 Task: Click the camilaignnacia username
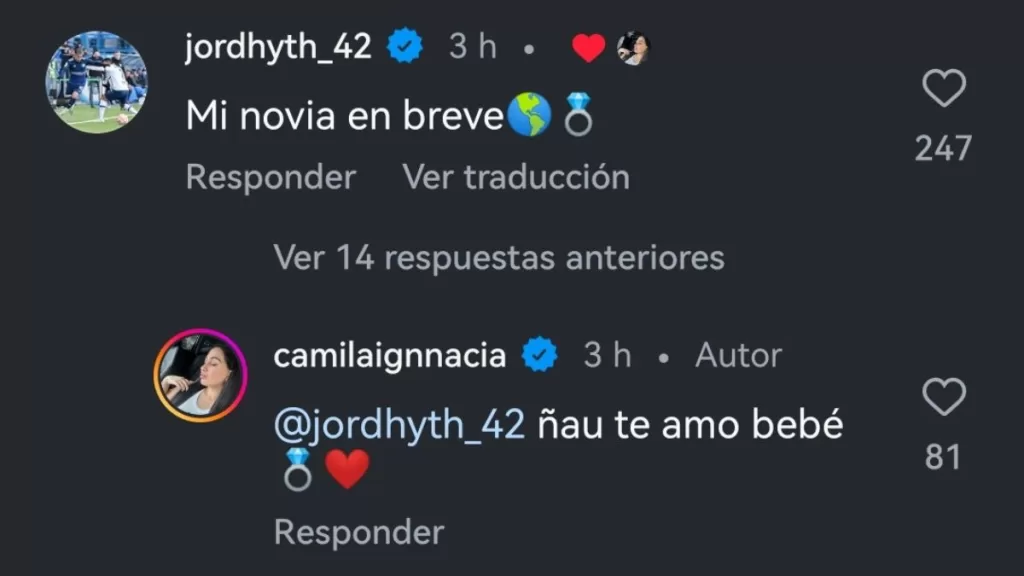[x=389, y=355]
